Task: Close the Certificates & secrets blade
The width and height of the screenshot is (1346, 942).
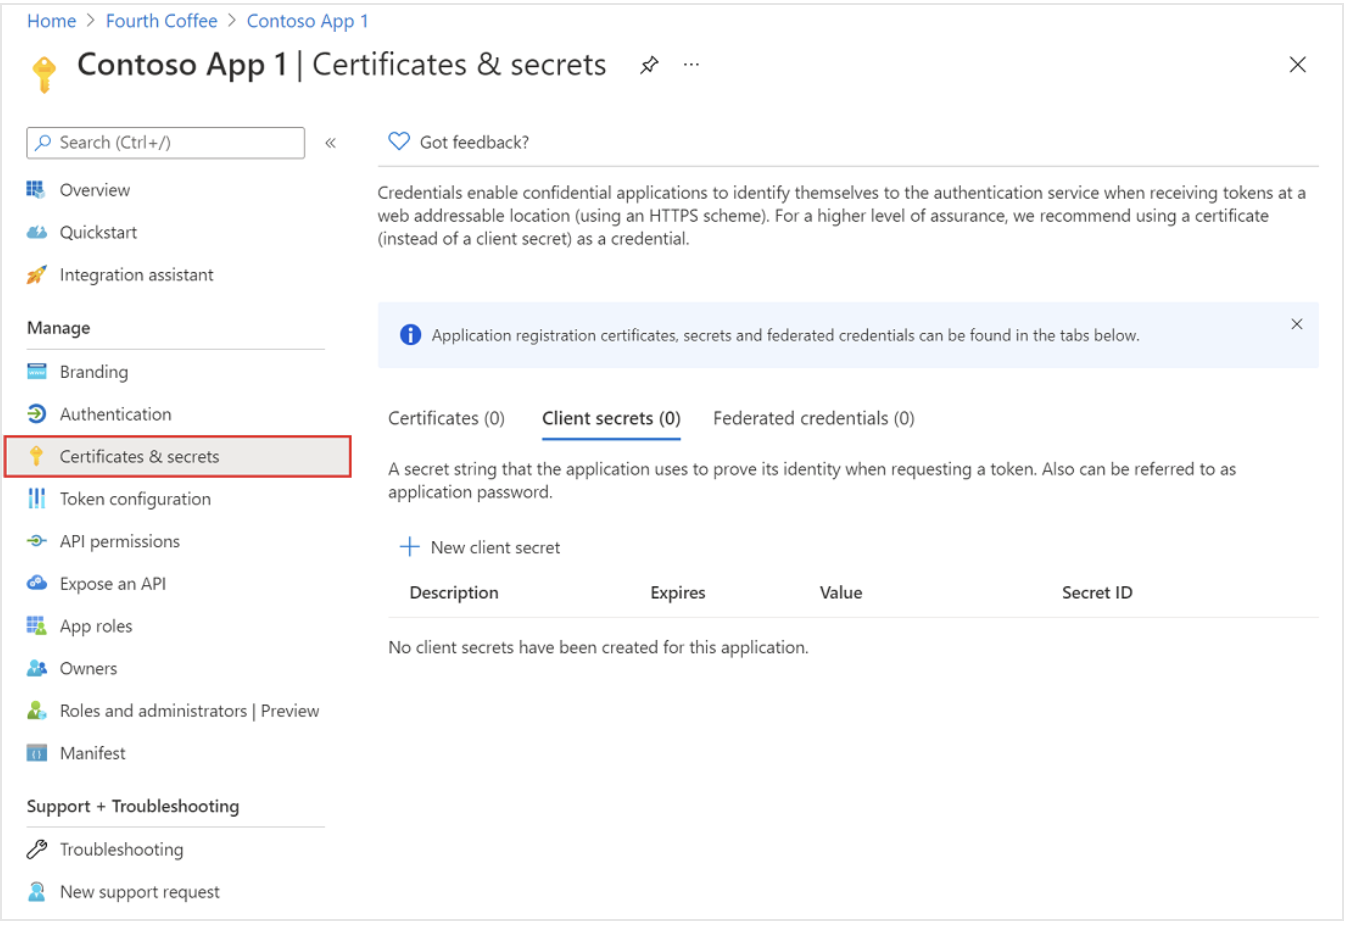Action: (1297, 65)
